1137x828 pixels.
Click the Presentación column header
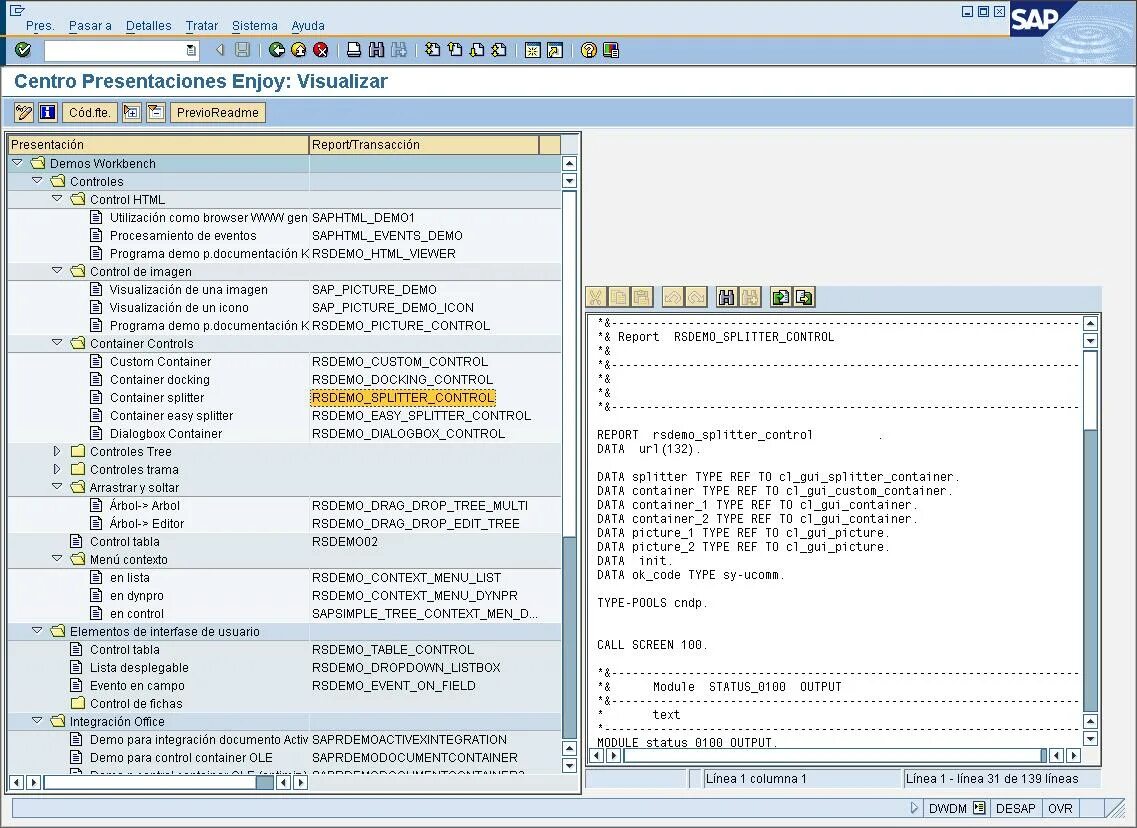(158, 144)
